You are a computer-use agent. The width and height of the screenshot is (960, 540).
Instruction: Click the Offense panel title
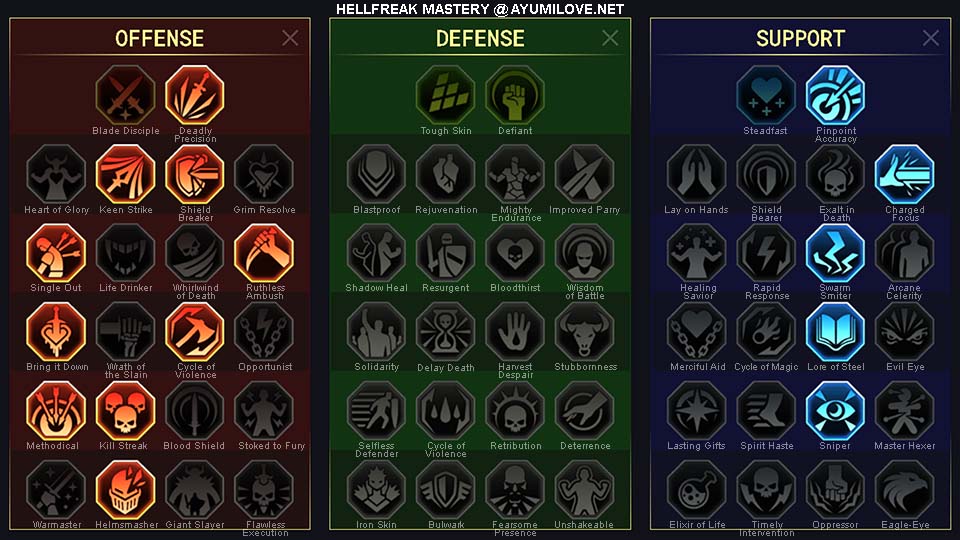(159, 39)
